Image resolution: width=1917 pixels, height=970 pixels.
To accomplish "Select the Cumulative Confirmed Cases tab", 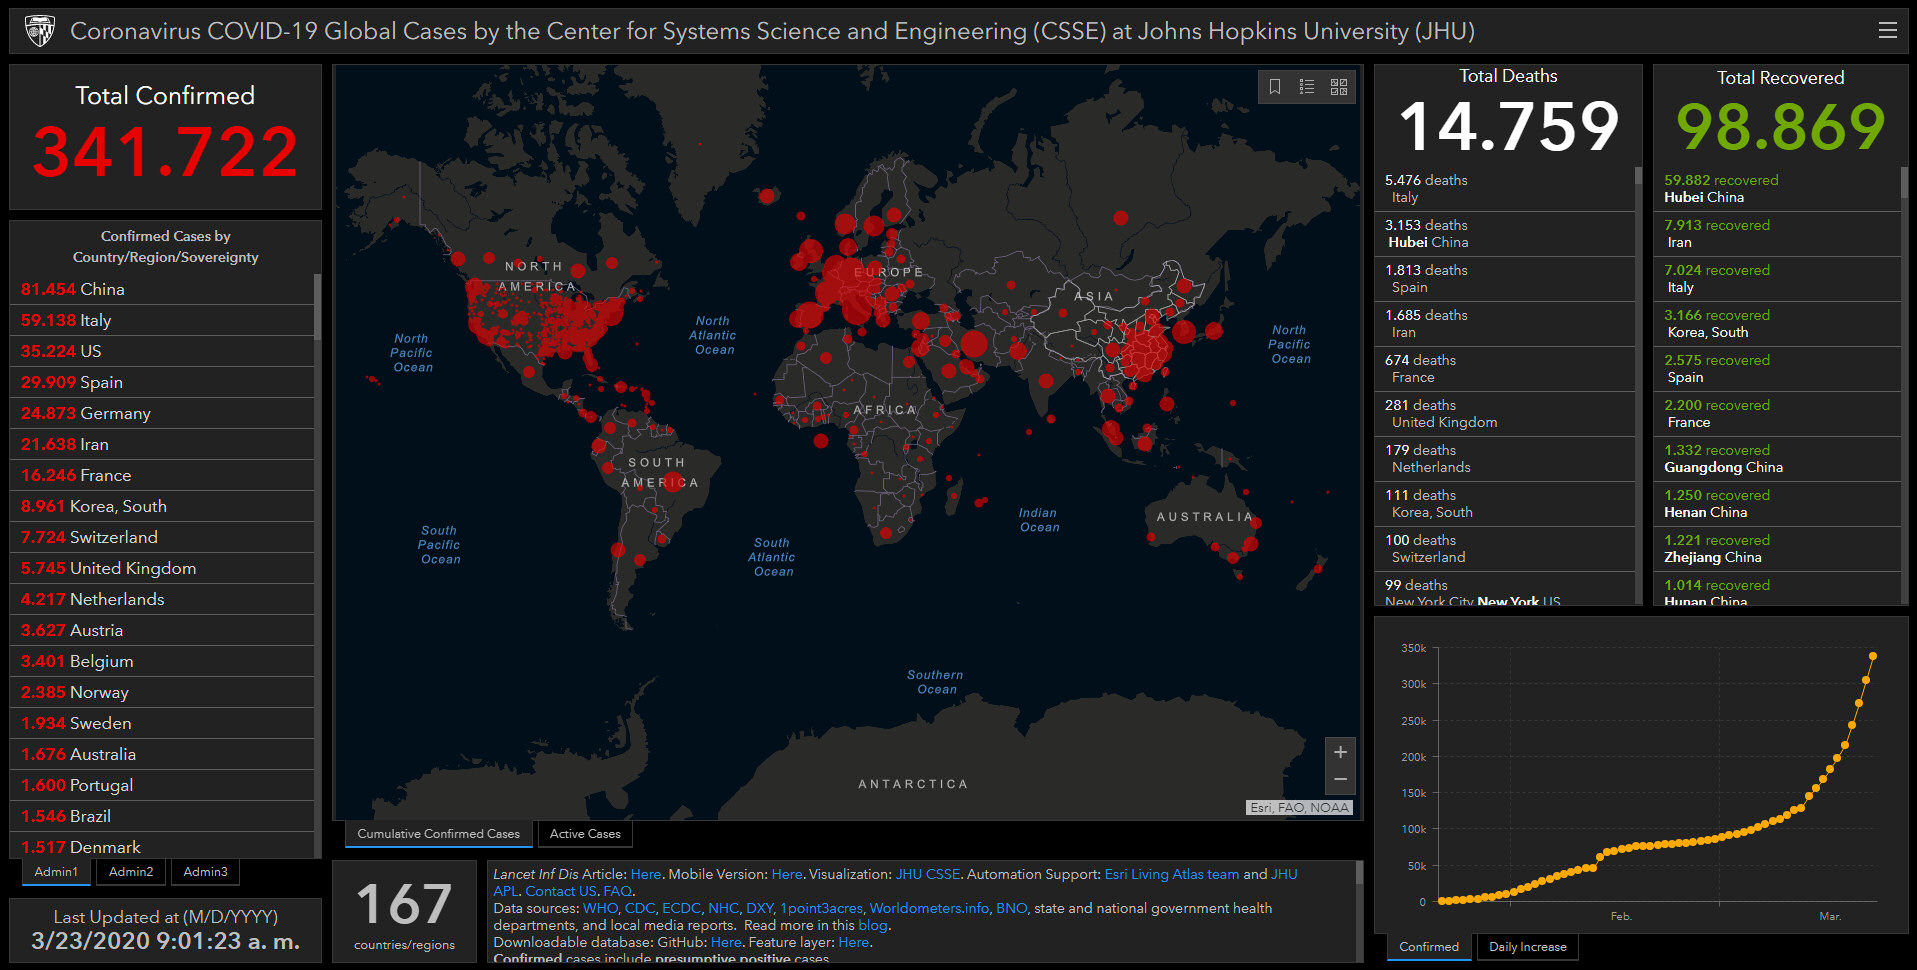I will 438,834.
